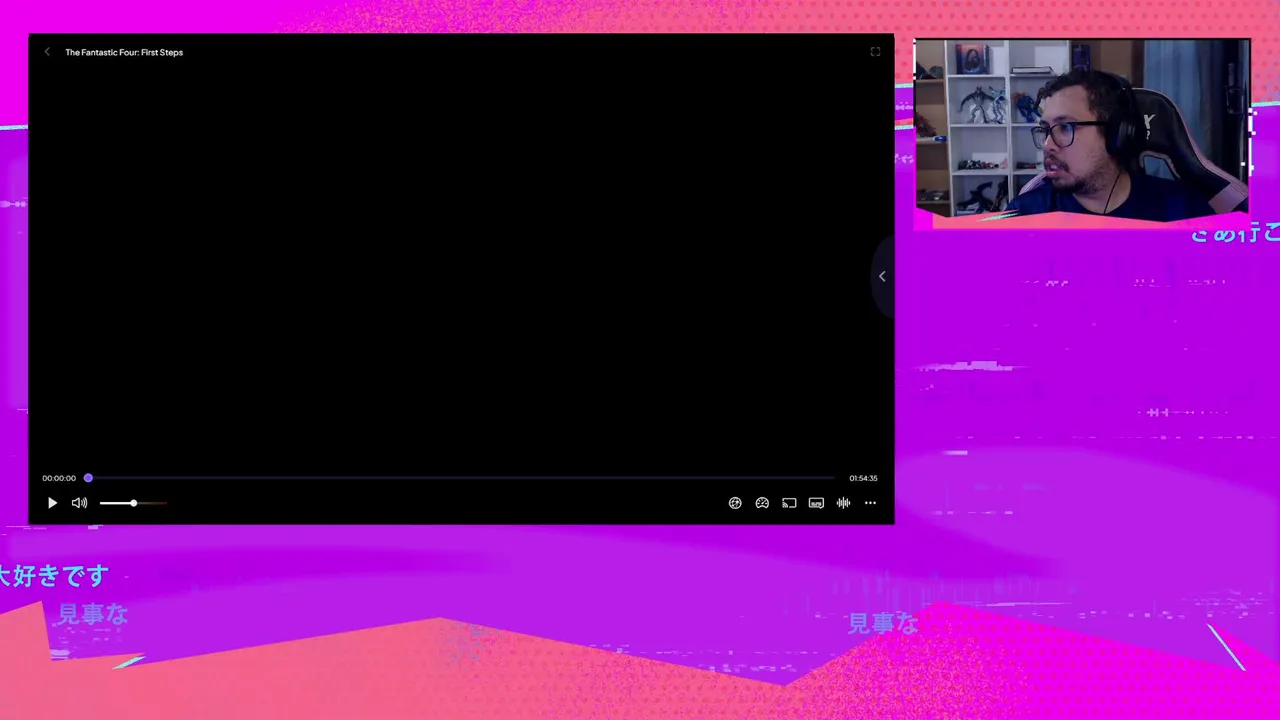1280x720 pixels.
Task: Cast video to a device
Action: click(x=789, y=503)
